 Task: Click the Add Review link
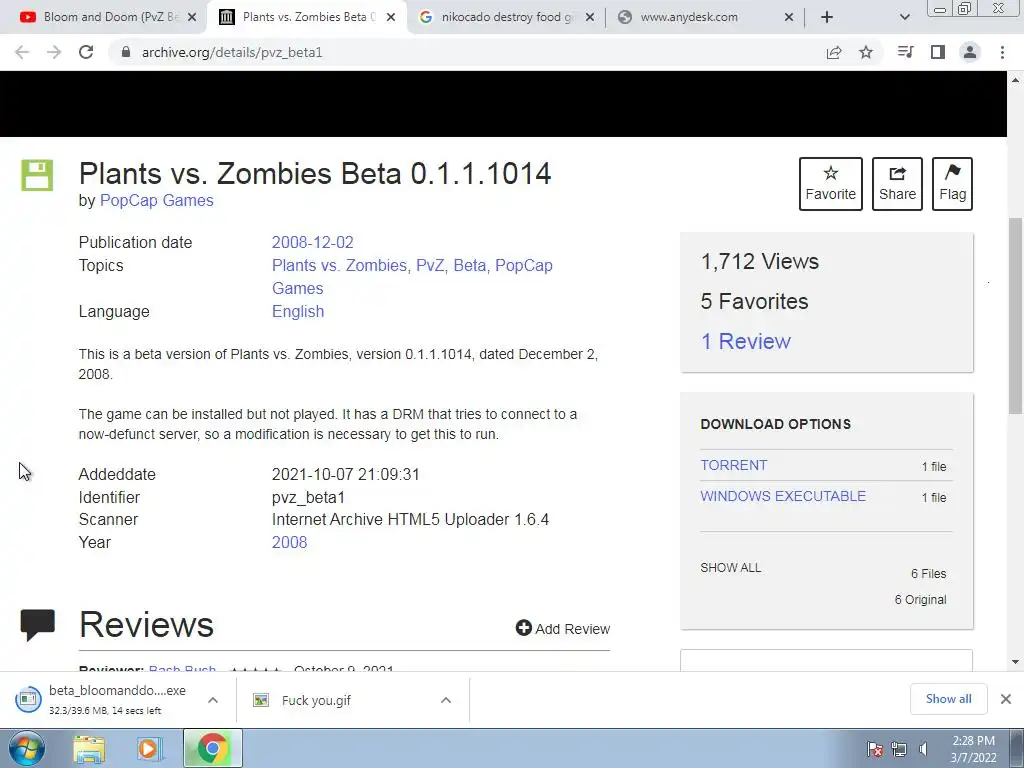pos(562,628)
